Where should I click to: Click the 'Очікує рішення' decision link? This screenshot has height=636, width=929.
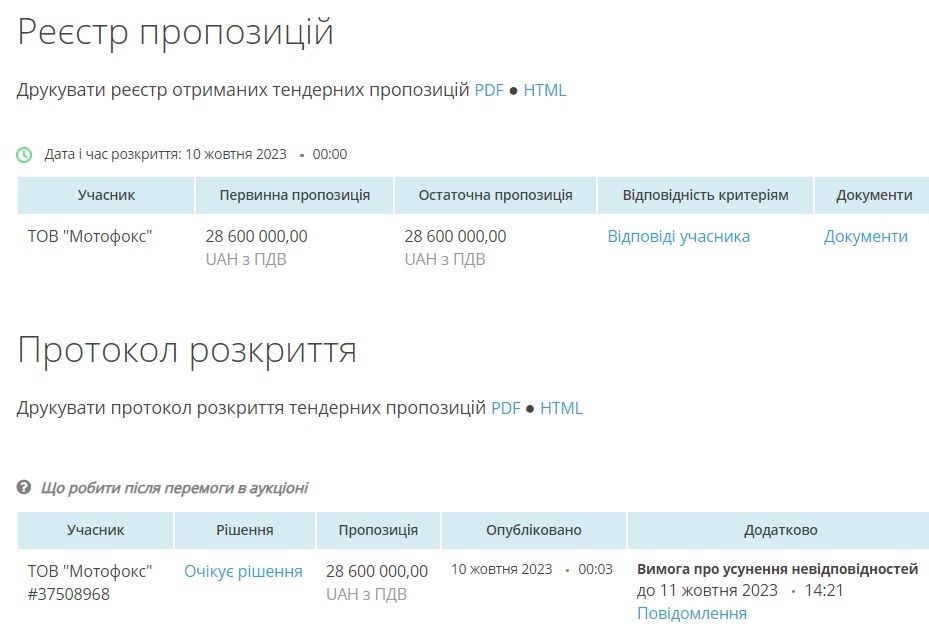243,571
